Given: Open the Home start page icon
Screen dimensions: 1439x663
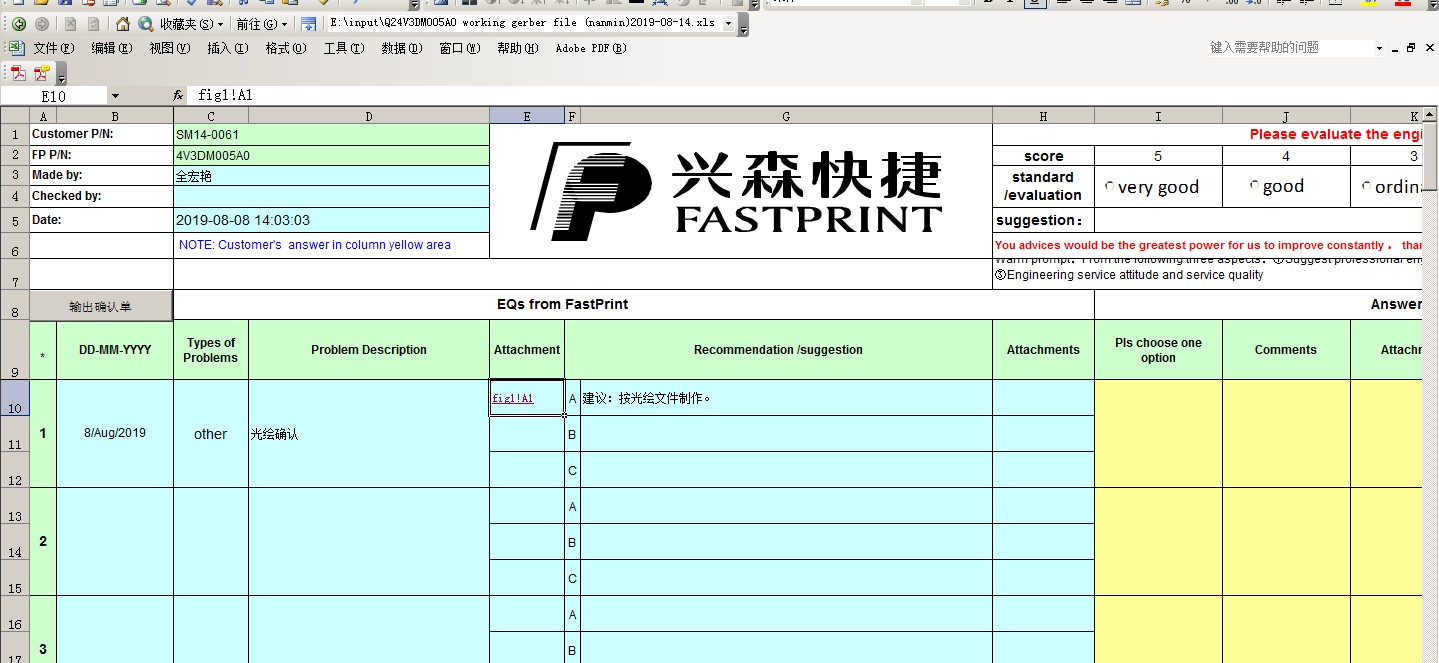Looking at the screenshot, I should [x=123, y=23].
